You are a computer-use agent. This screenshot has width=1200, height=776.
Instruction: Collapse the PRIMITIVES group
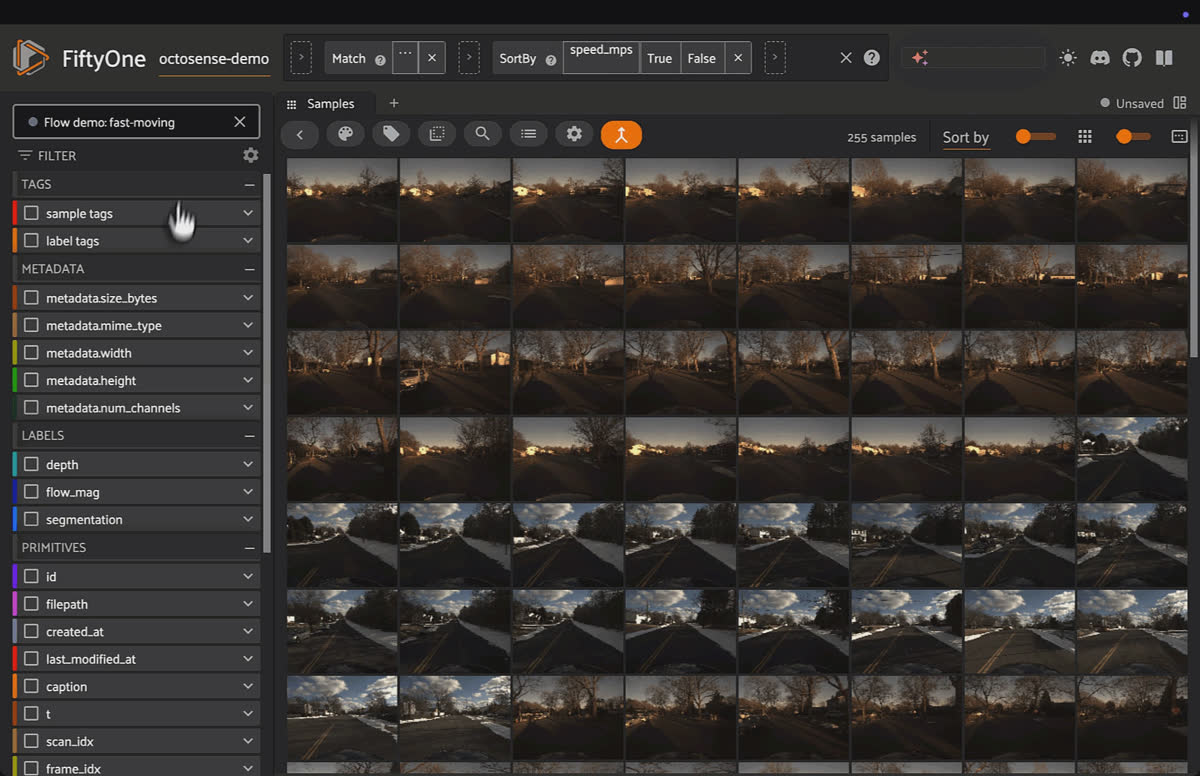(249, 548)
